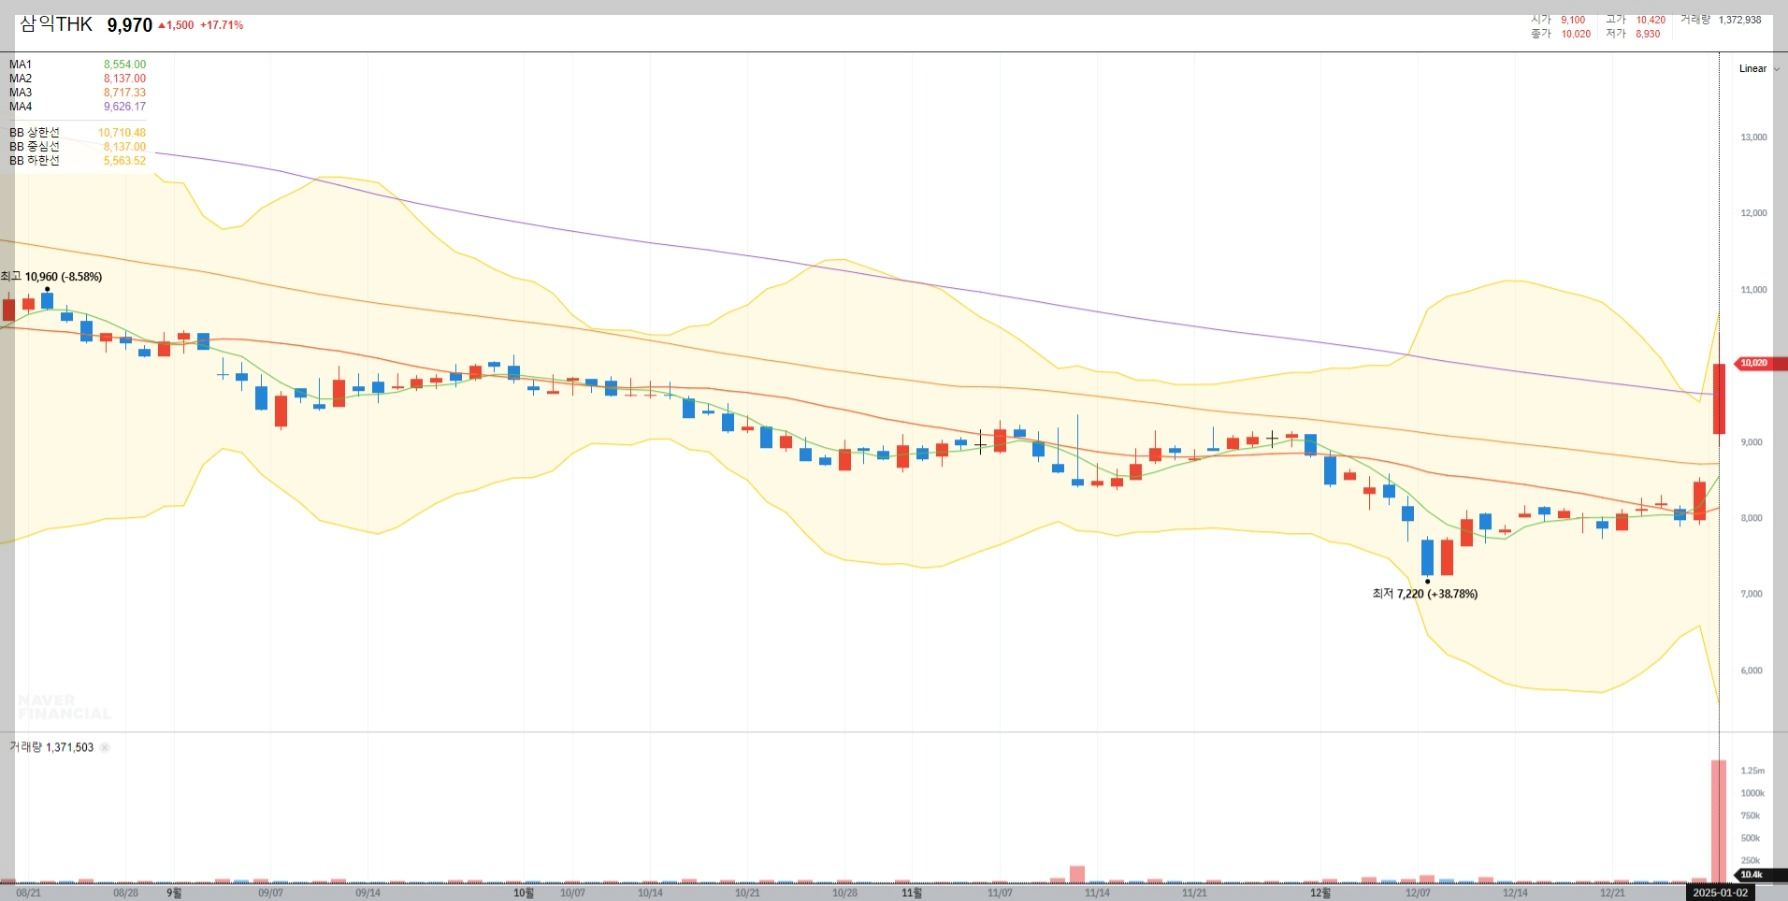Click the 2025-01-02 date tag
Viewport: 1788px width, 901px height.
[1721, 893]
